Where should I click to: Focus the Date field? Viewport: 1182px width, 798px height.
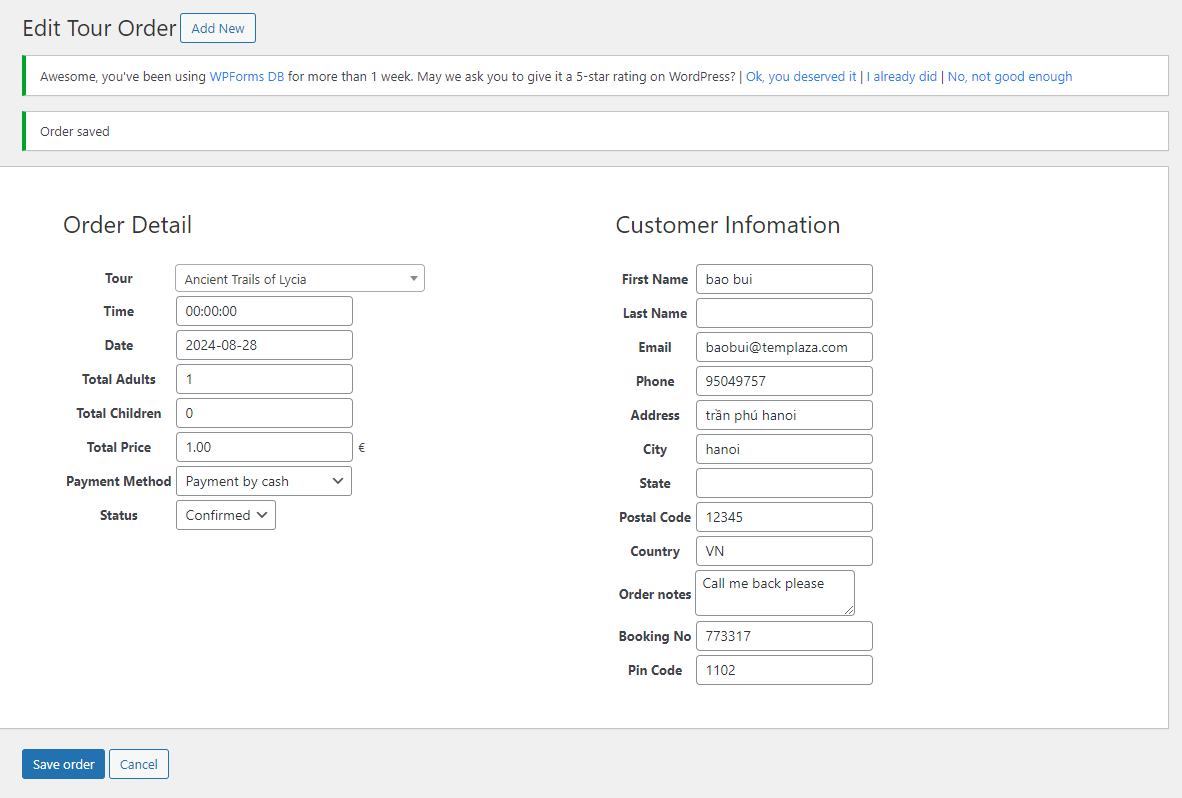264,345
